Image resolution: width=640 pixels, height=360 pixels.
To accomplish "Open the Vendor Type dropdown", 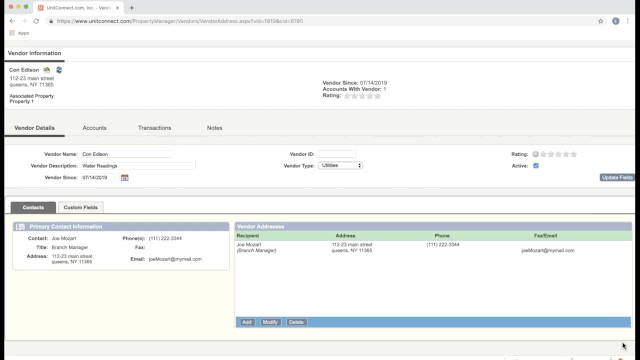I will [340, 165].
